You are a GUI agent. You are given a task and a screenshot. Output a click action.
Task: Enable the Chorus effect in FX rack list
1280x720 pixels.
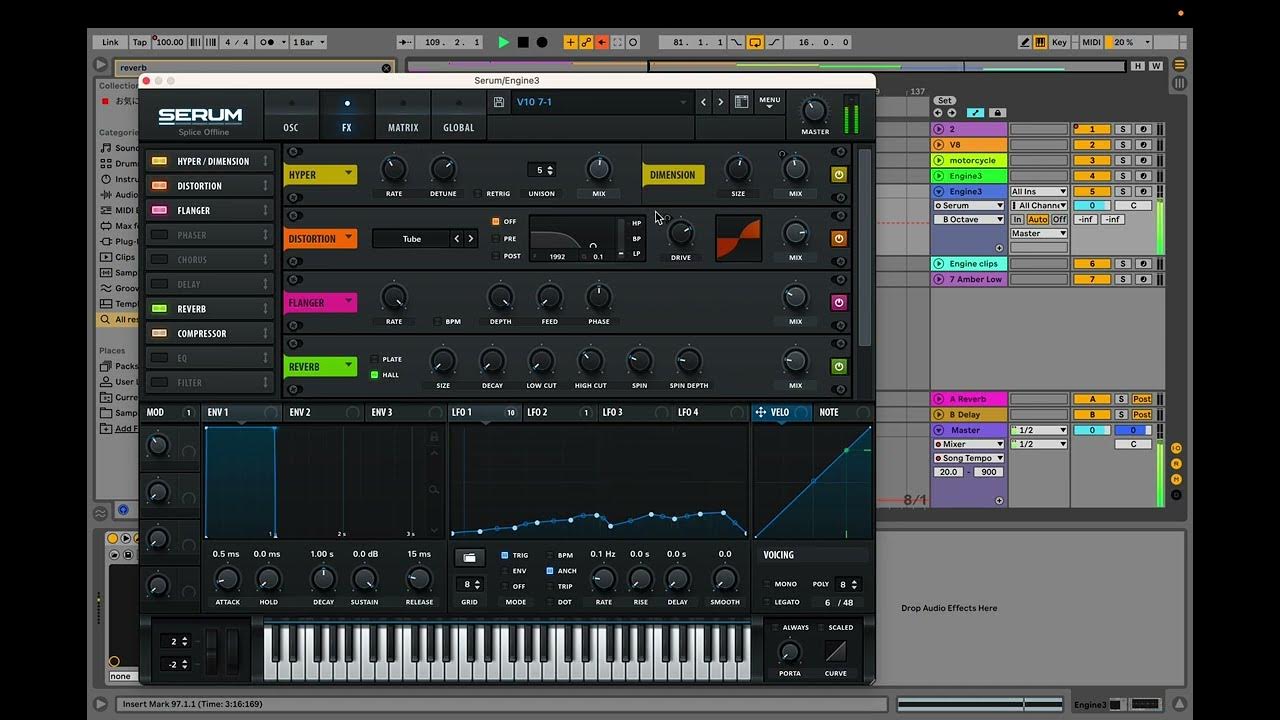pyautogui.click(x=159, y=260)
